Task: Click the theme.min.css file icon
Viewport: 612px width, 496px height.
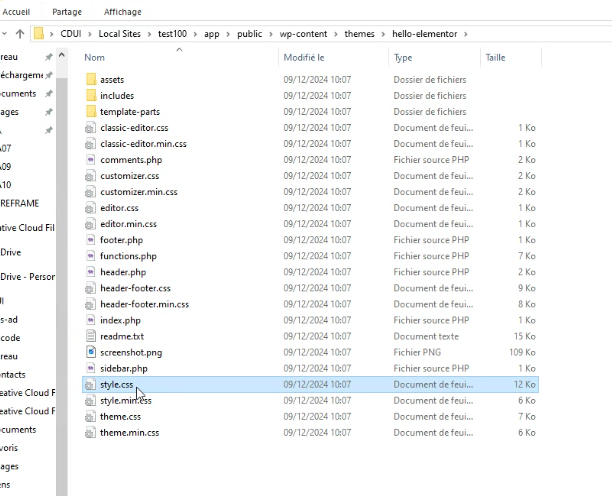Action: 91,432
